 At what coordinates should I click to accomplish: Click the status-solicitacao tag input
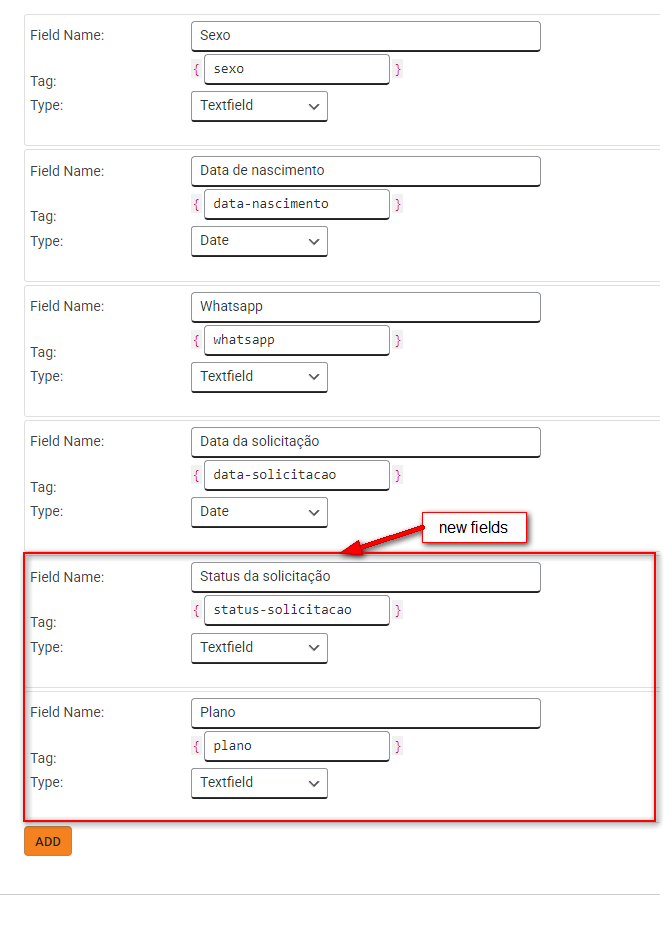tap(296, 610)
